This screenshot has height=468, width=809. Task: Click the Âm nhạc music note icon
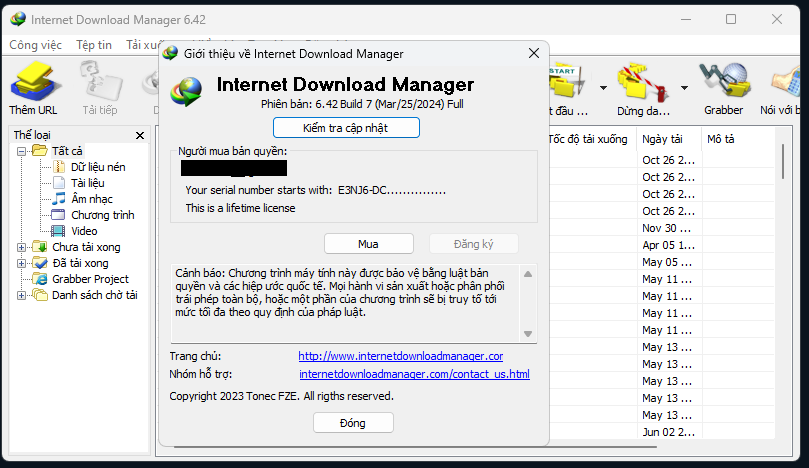point(59,199)
